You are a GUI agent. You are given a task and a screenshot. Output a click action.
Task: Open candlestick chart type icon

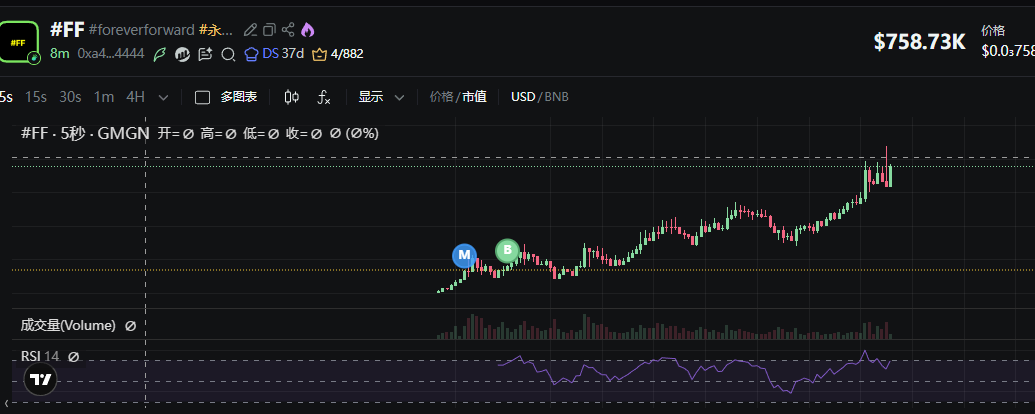pos(292,97)
